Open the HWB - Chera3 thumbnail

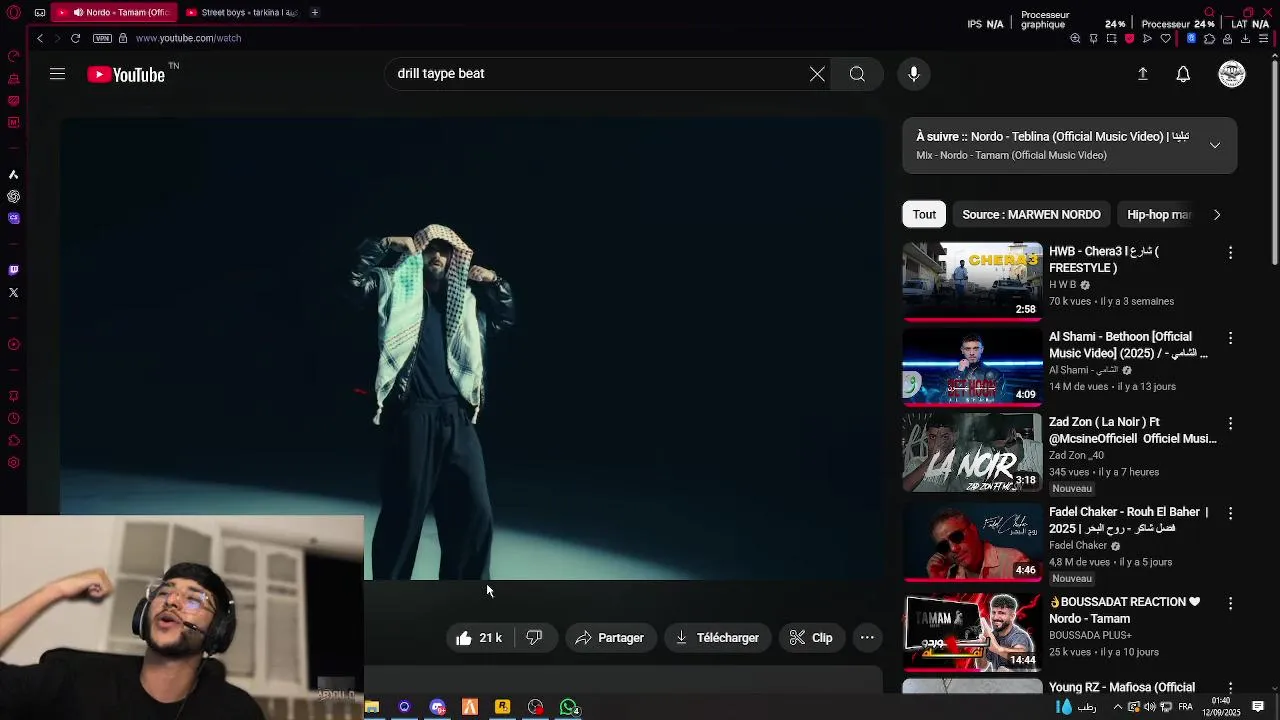pyautogui.click(x=972, y=281)
